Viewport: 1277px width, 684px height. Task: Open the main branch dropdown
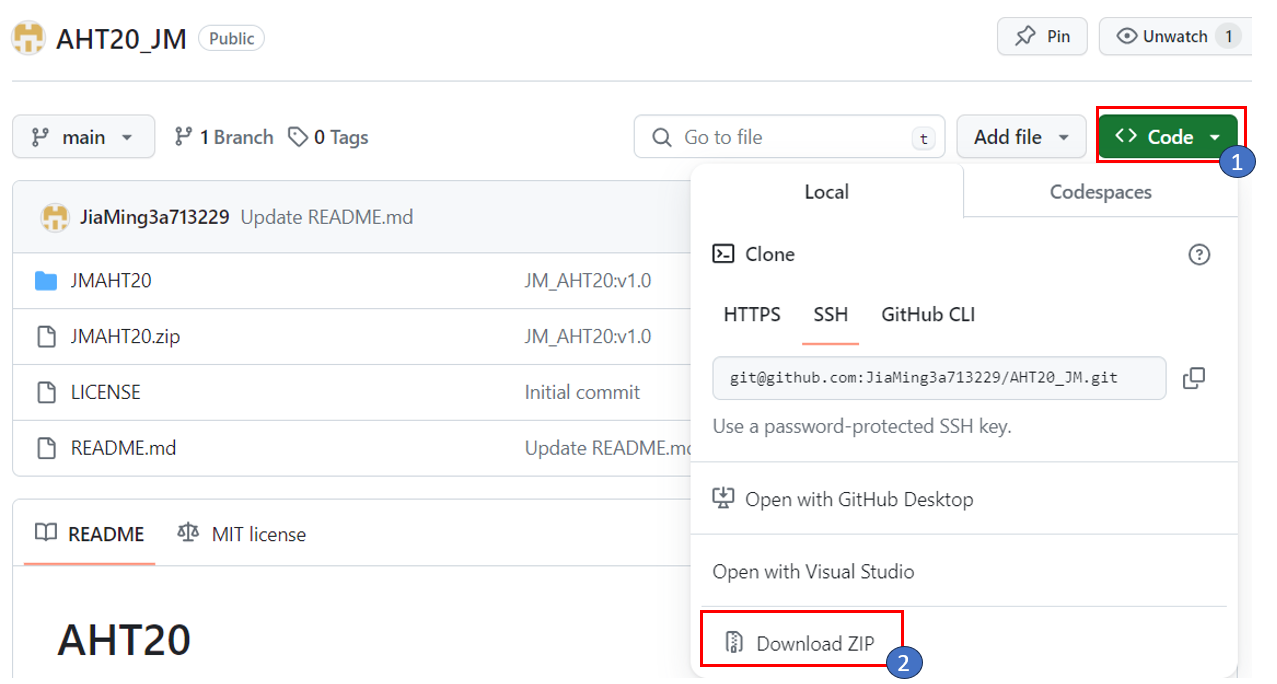point(83,137)
